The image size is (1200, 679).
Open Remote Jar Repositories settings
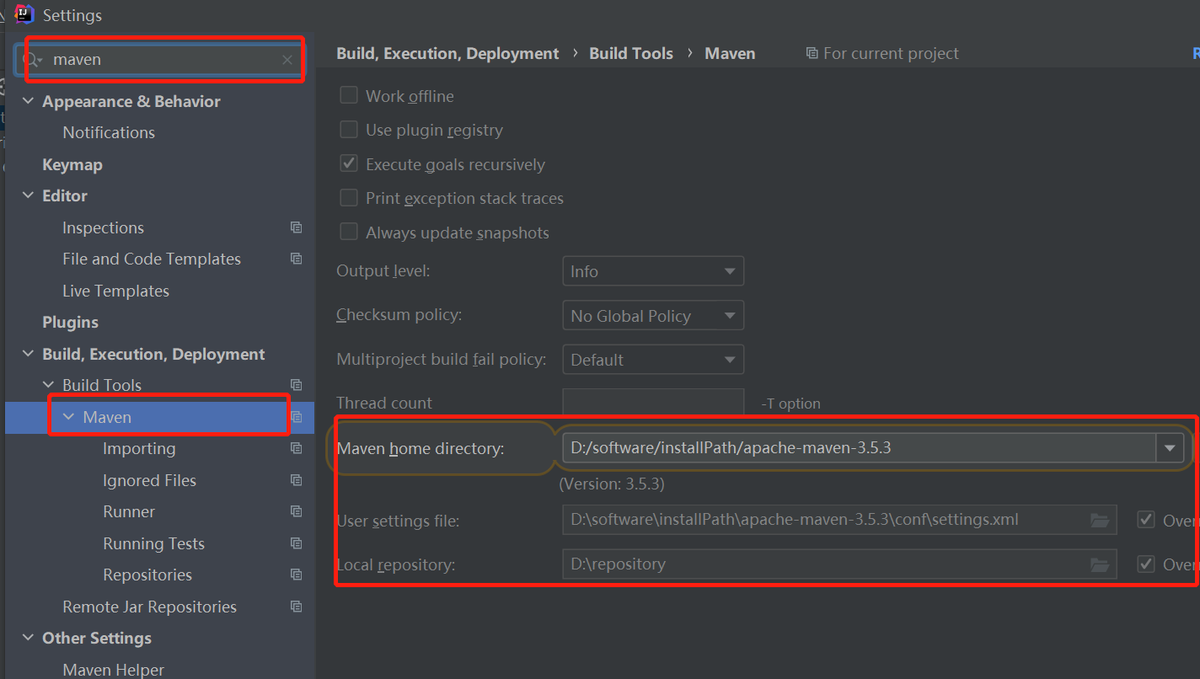[x=150, y=607]
